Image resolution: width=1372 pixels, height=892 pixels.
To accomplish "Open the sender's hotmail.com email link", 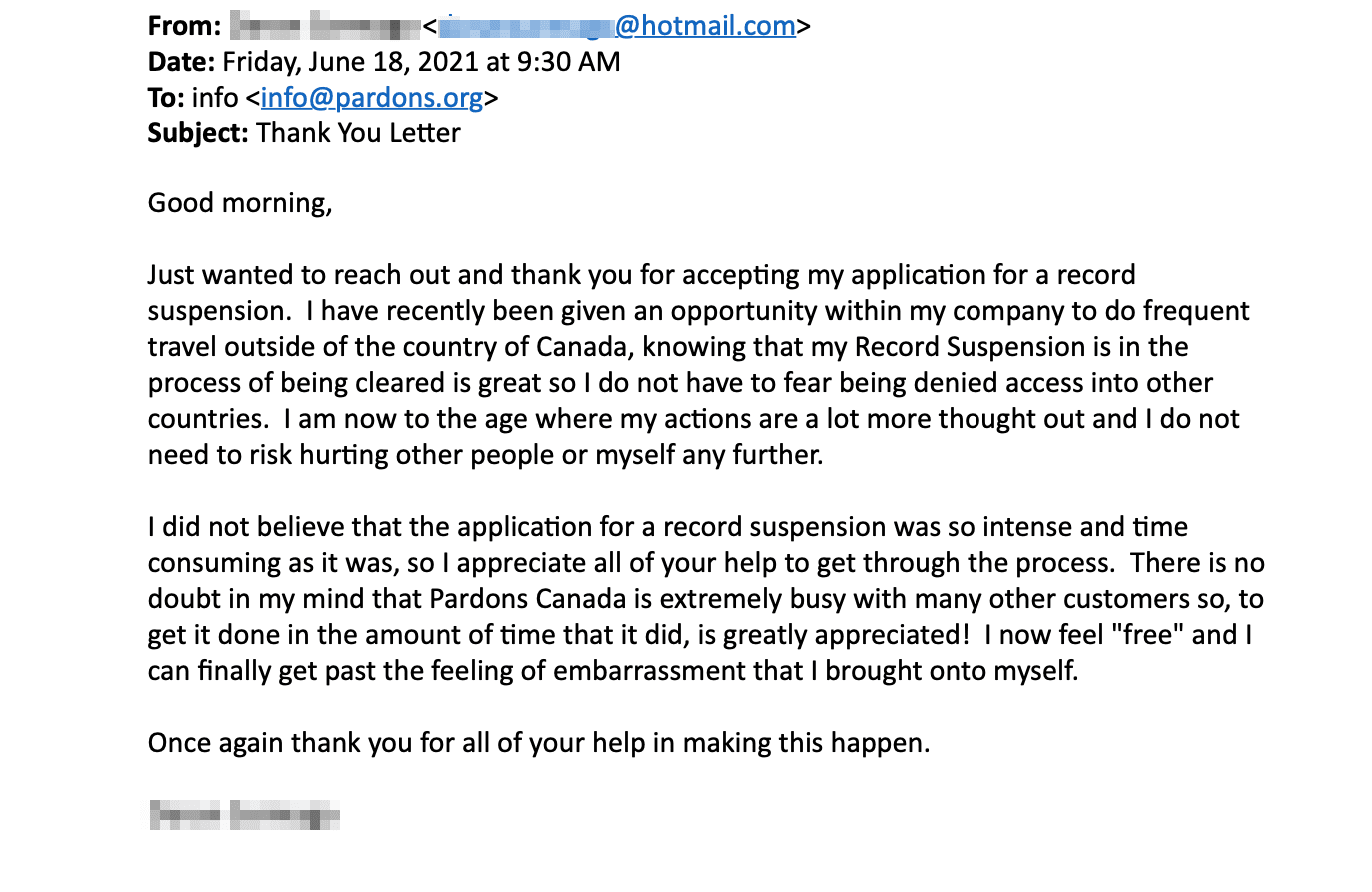I will click(x=617, y=26).
